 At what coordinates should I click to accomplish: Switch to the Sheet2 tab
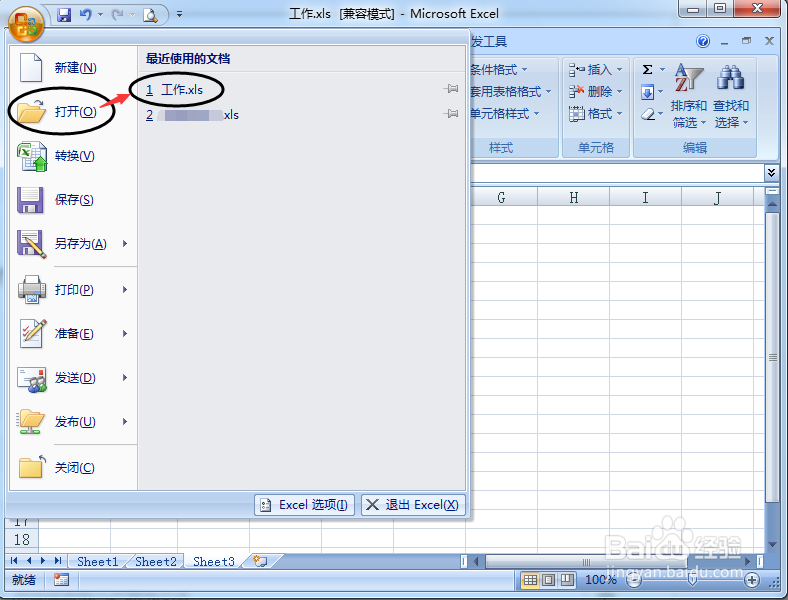pos(156,561)
